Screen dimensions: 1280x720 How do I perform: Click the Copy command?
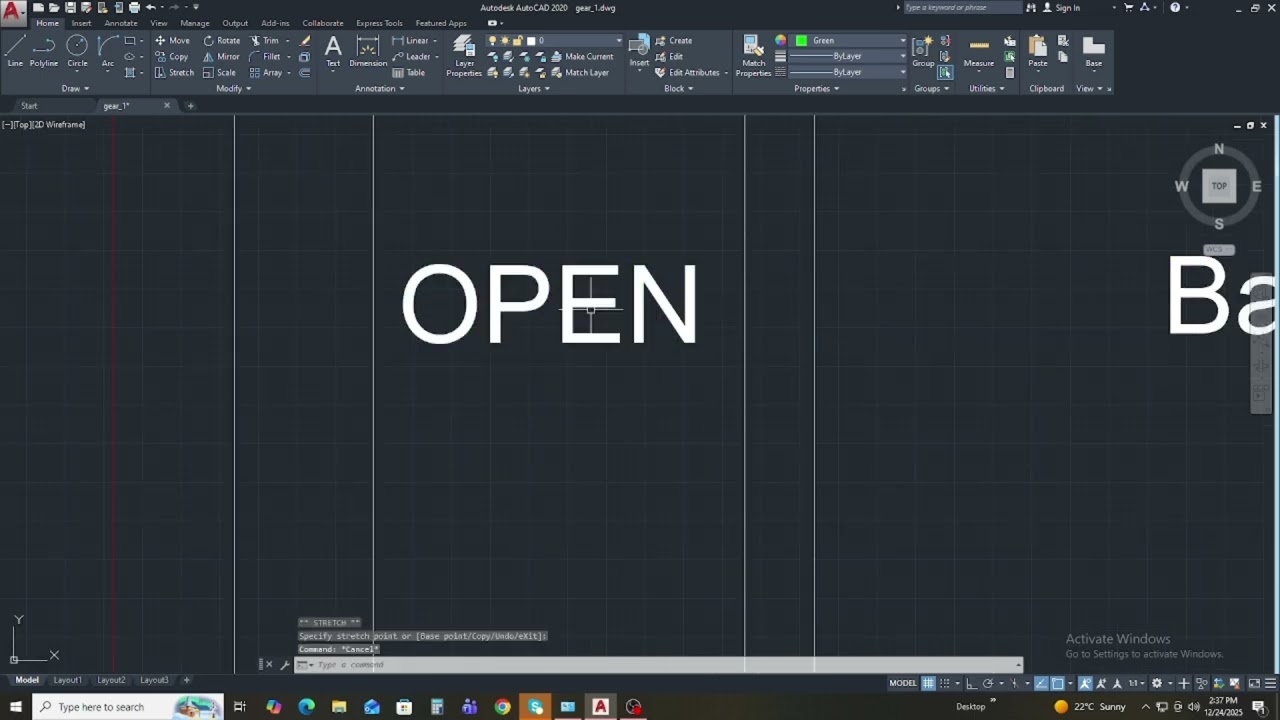click(x=172, y=57)
